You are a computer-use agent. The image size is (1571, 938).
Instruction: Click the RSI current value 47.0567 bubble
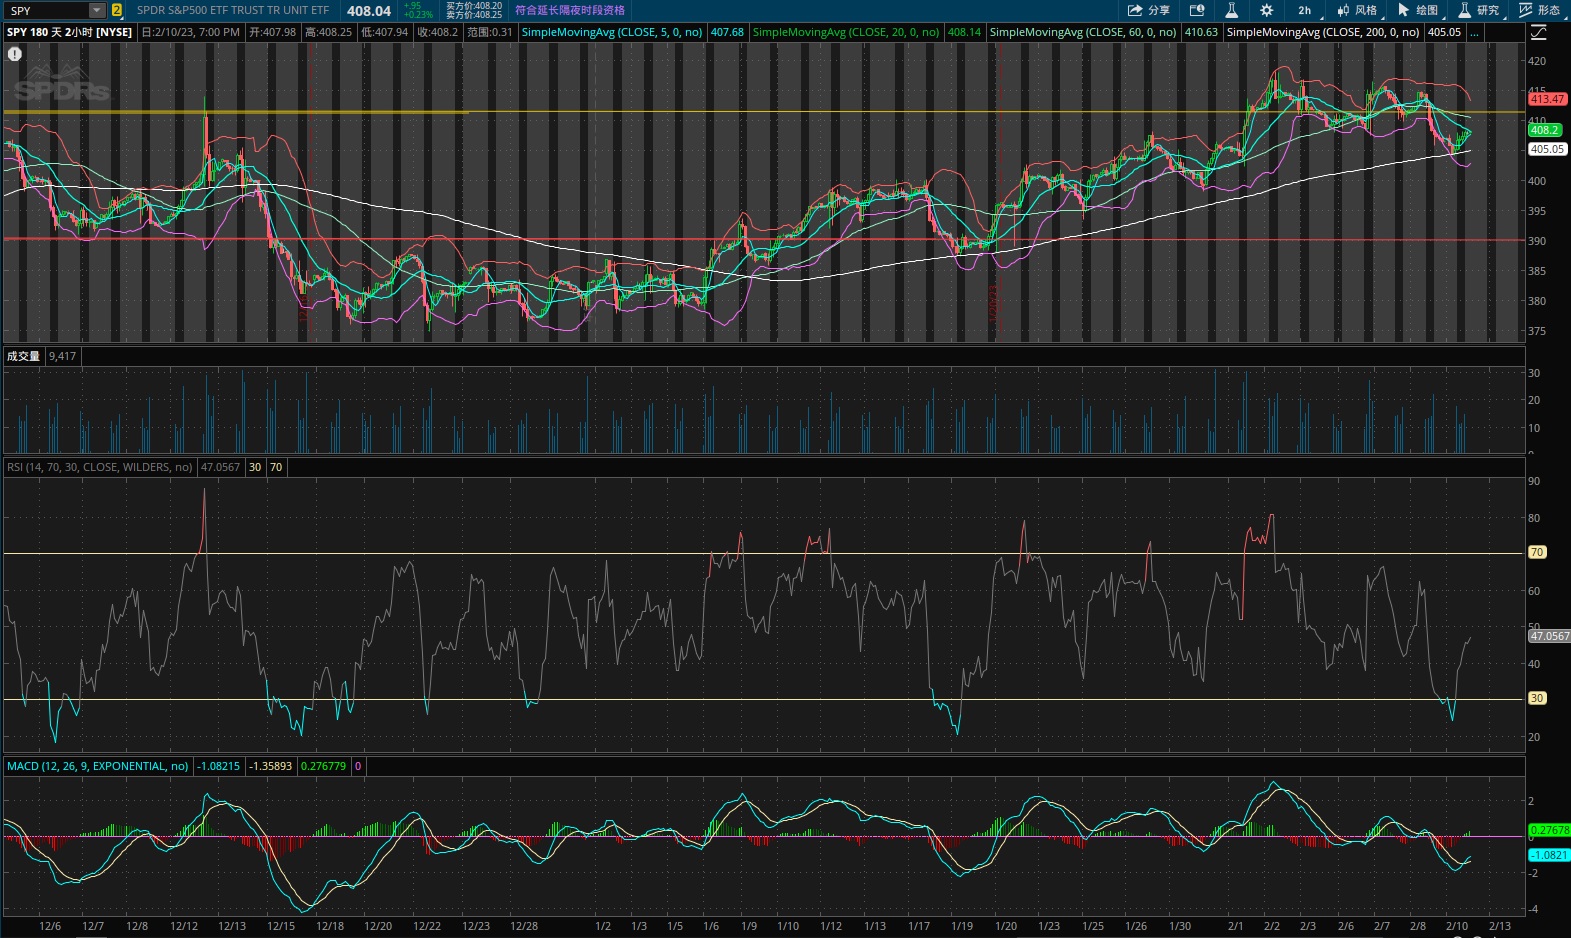[1549, 636]
